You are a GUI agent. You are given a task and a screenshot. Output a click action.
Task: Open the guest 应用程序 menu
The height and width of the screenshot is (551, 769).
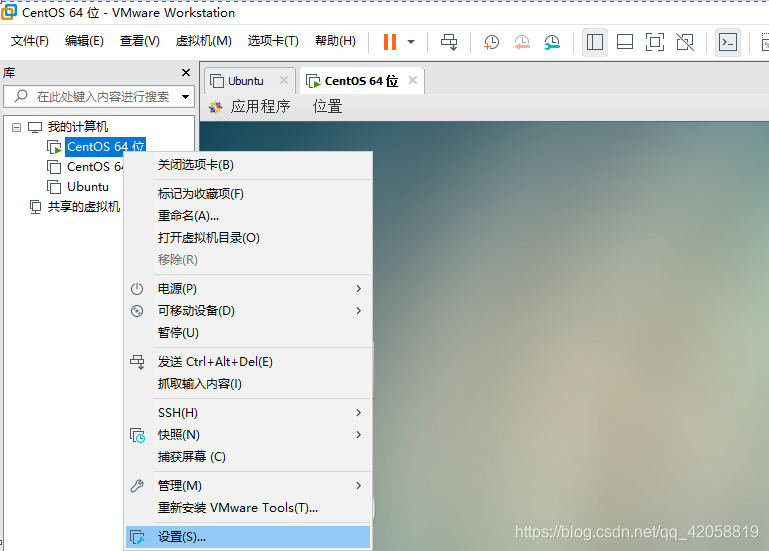260,106
